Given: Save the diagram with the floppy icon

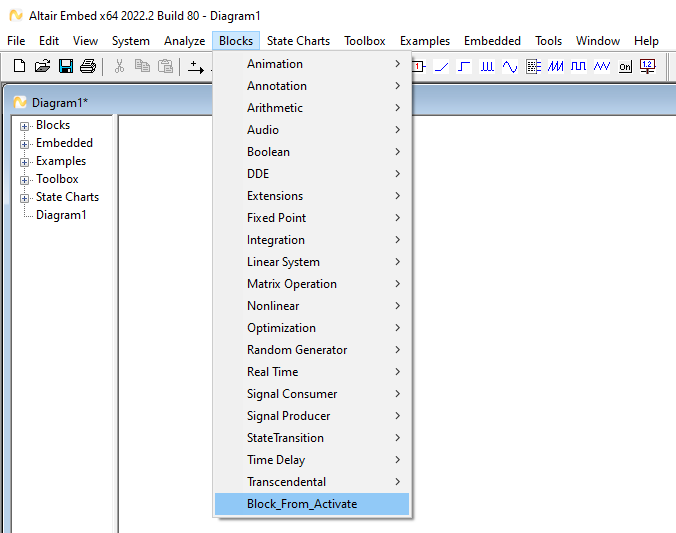Looking at the screenshot, I should point(65,66).
